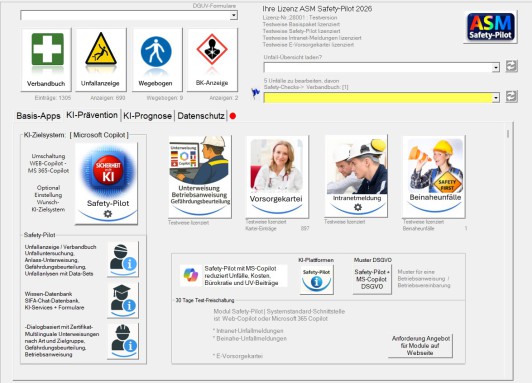Launch the Sicherheit KI Safety-Pilot tile
The width and height of the screenshot is (532, 383).
pos(107,183)
